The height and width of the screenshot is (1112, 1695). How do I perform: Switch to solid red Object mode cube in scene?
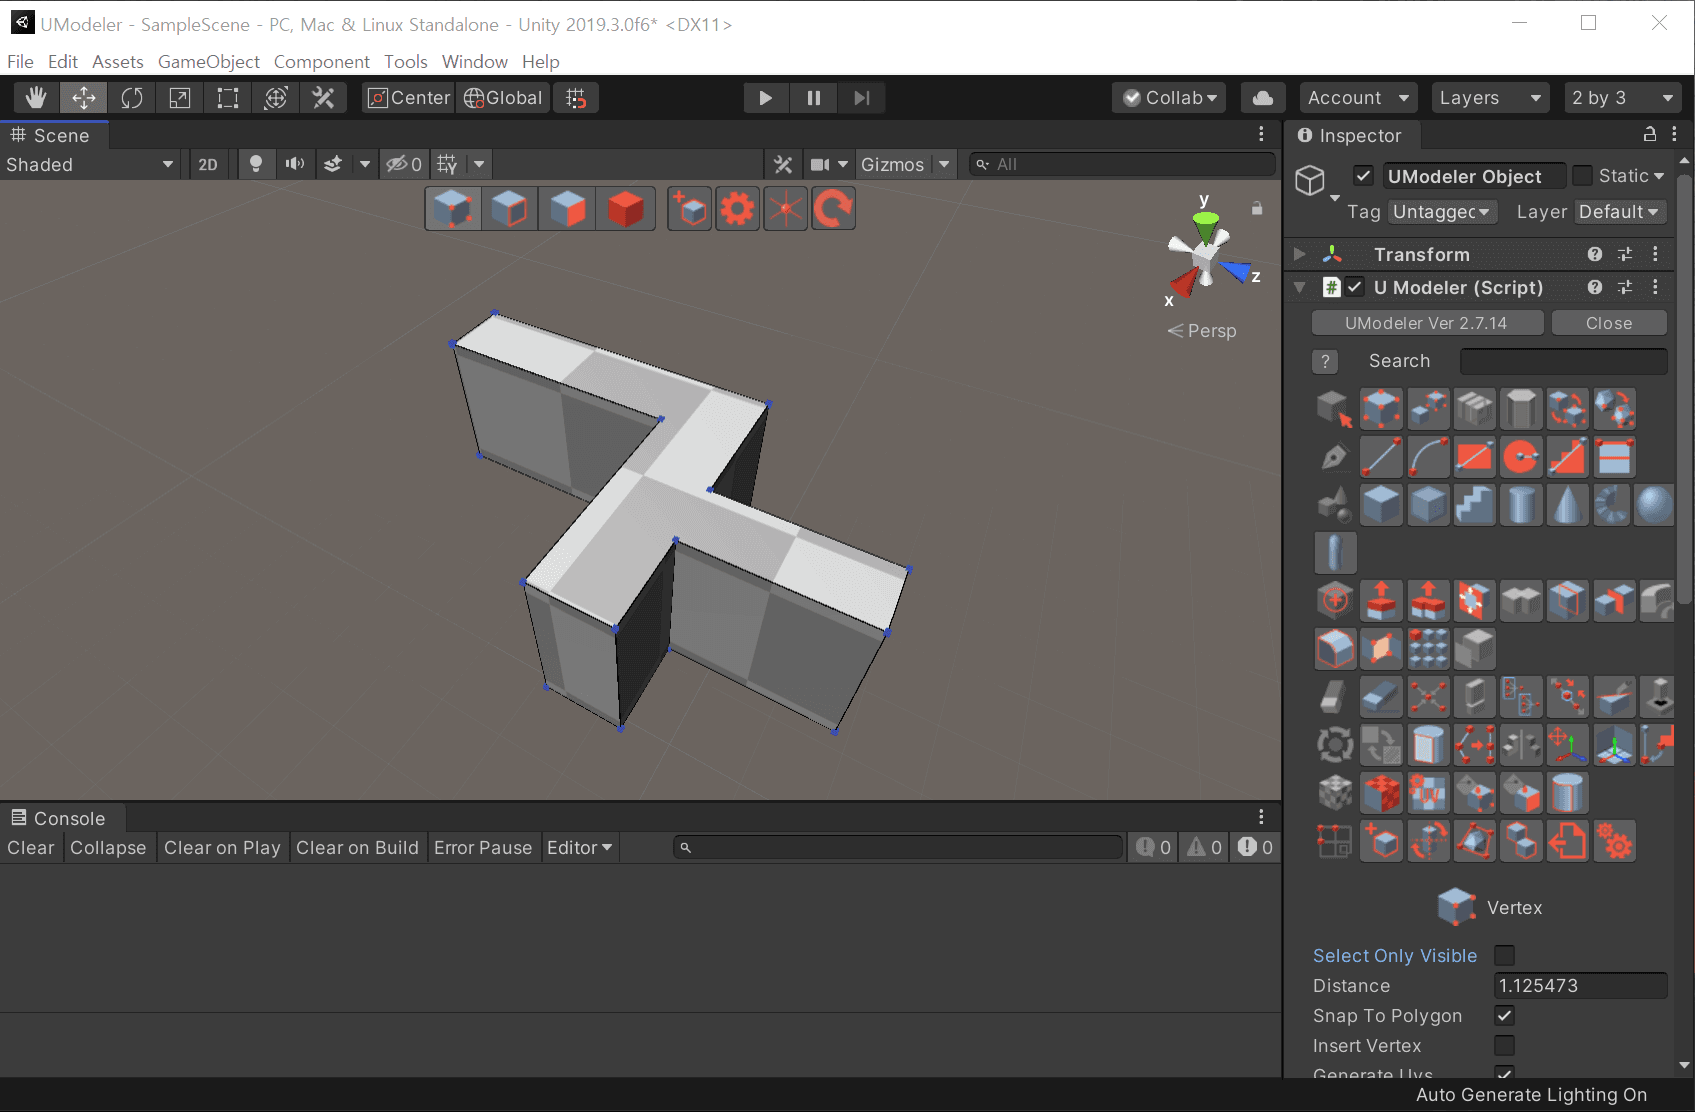click(x=626, y=209)
